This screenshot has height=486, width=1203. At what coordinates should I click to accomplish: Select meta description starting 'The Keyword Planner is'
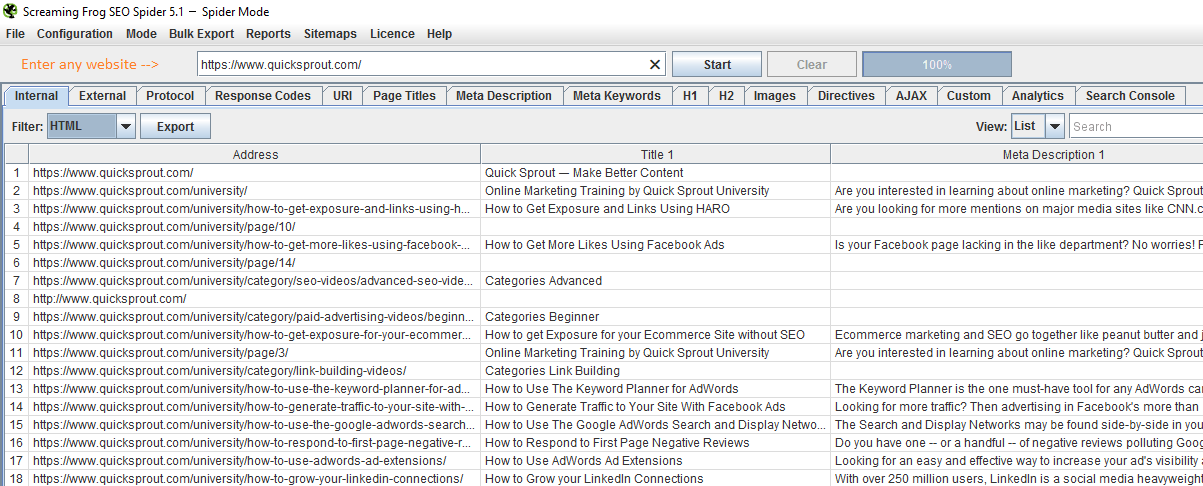1017,389
